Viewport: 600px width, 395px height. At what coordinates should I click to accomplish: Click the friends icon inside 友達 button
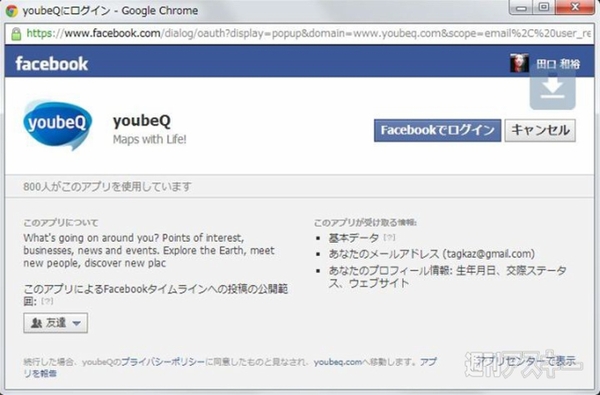pyautogui.click(x=36, y=323)
